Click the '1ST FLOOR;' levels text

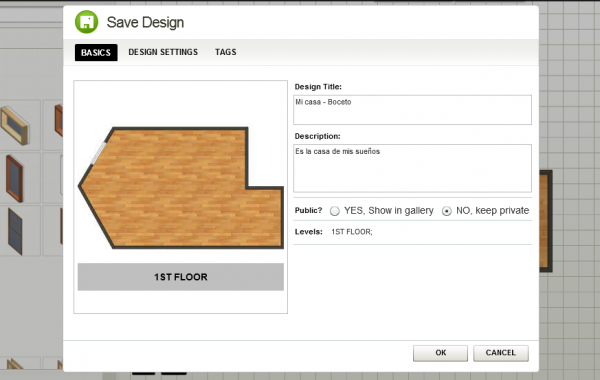(x=352, y=232)
